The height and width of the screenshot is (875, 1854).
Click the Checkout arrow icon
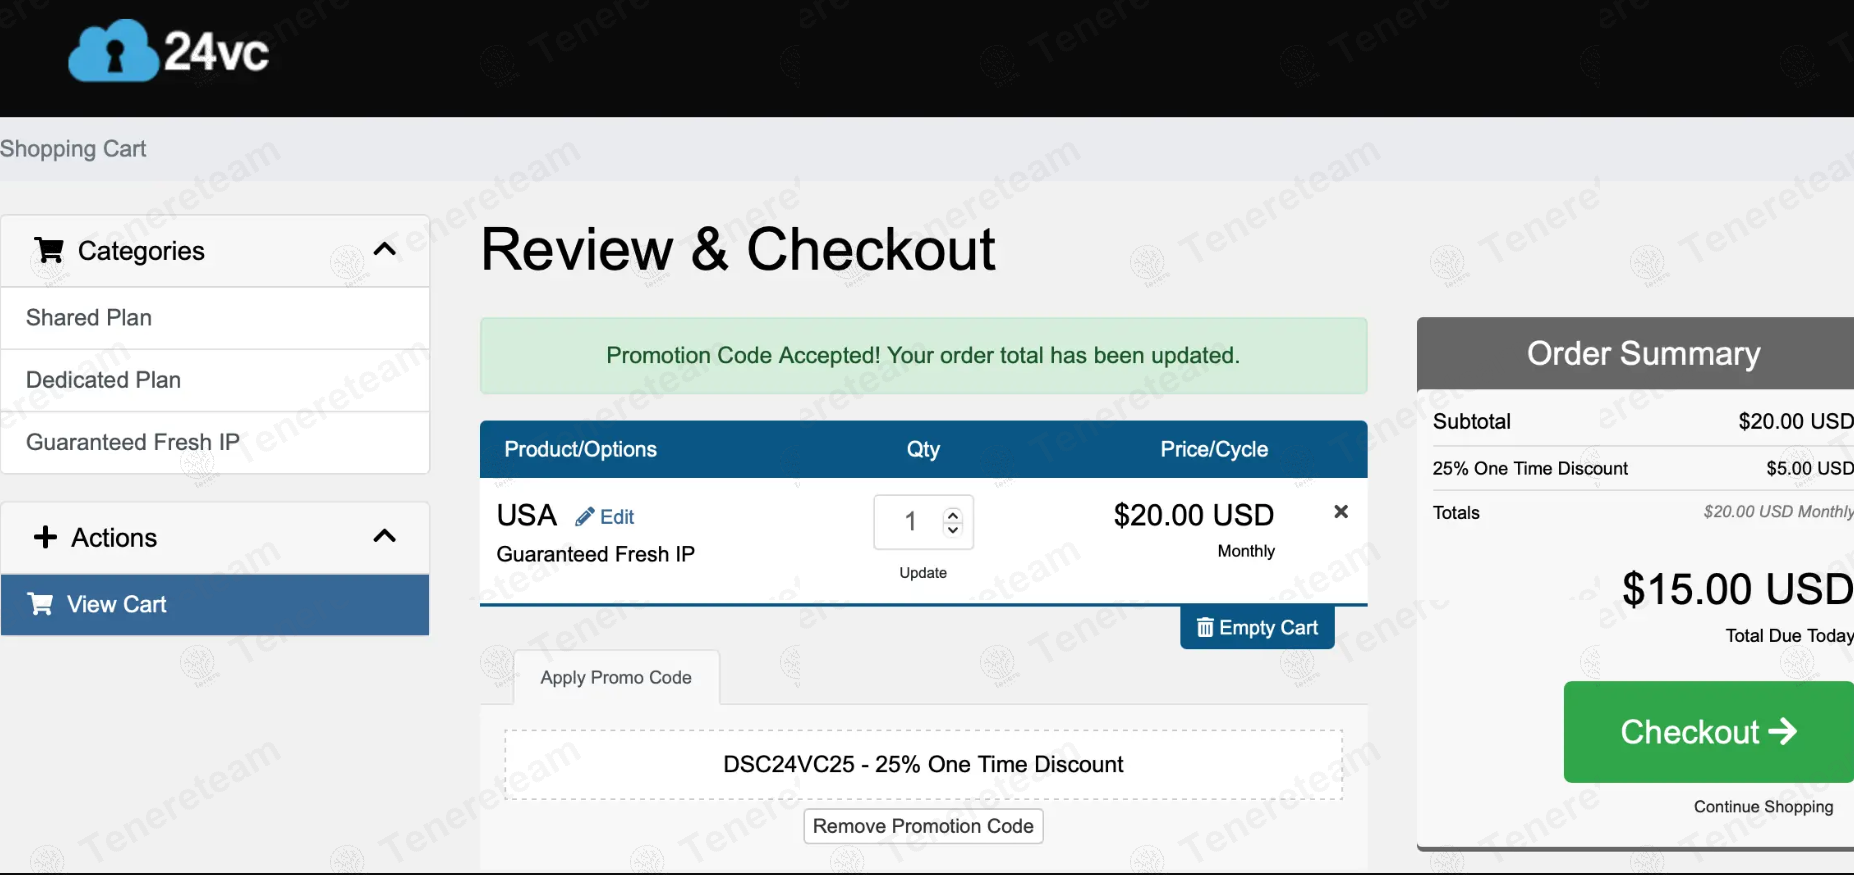coord(1782,732)
